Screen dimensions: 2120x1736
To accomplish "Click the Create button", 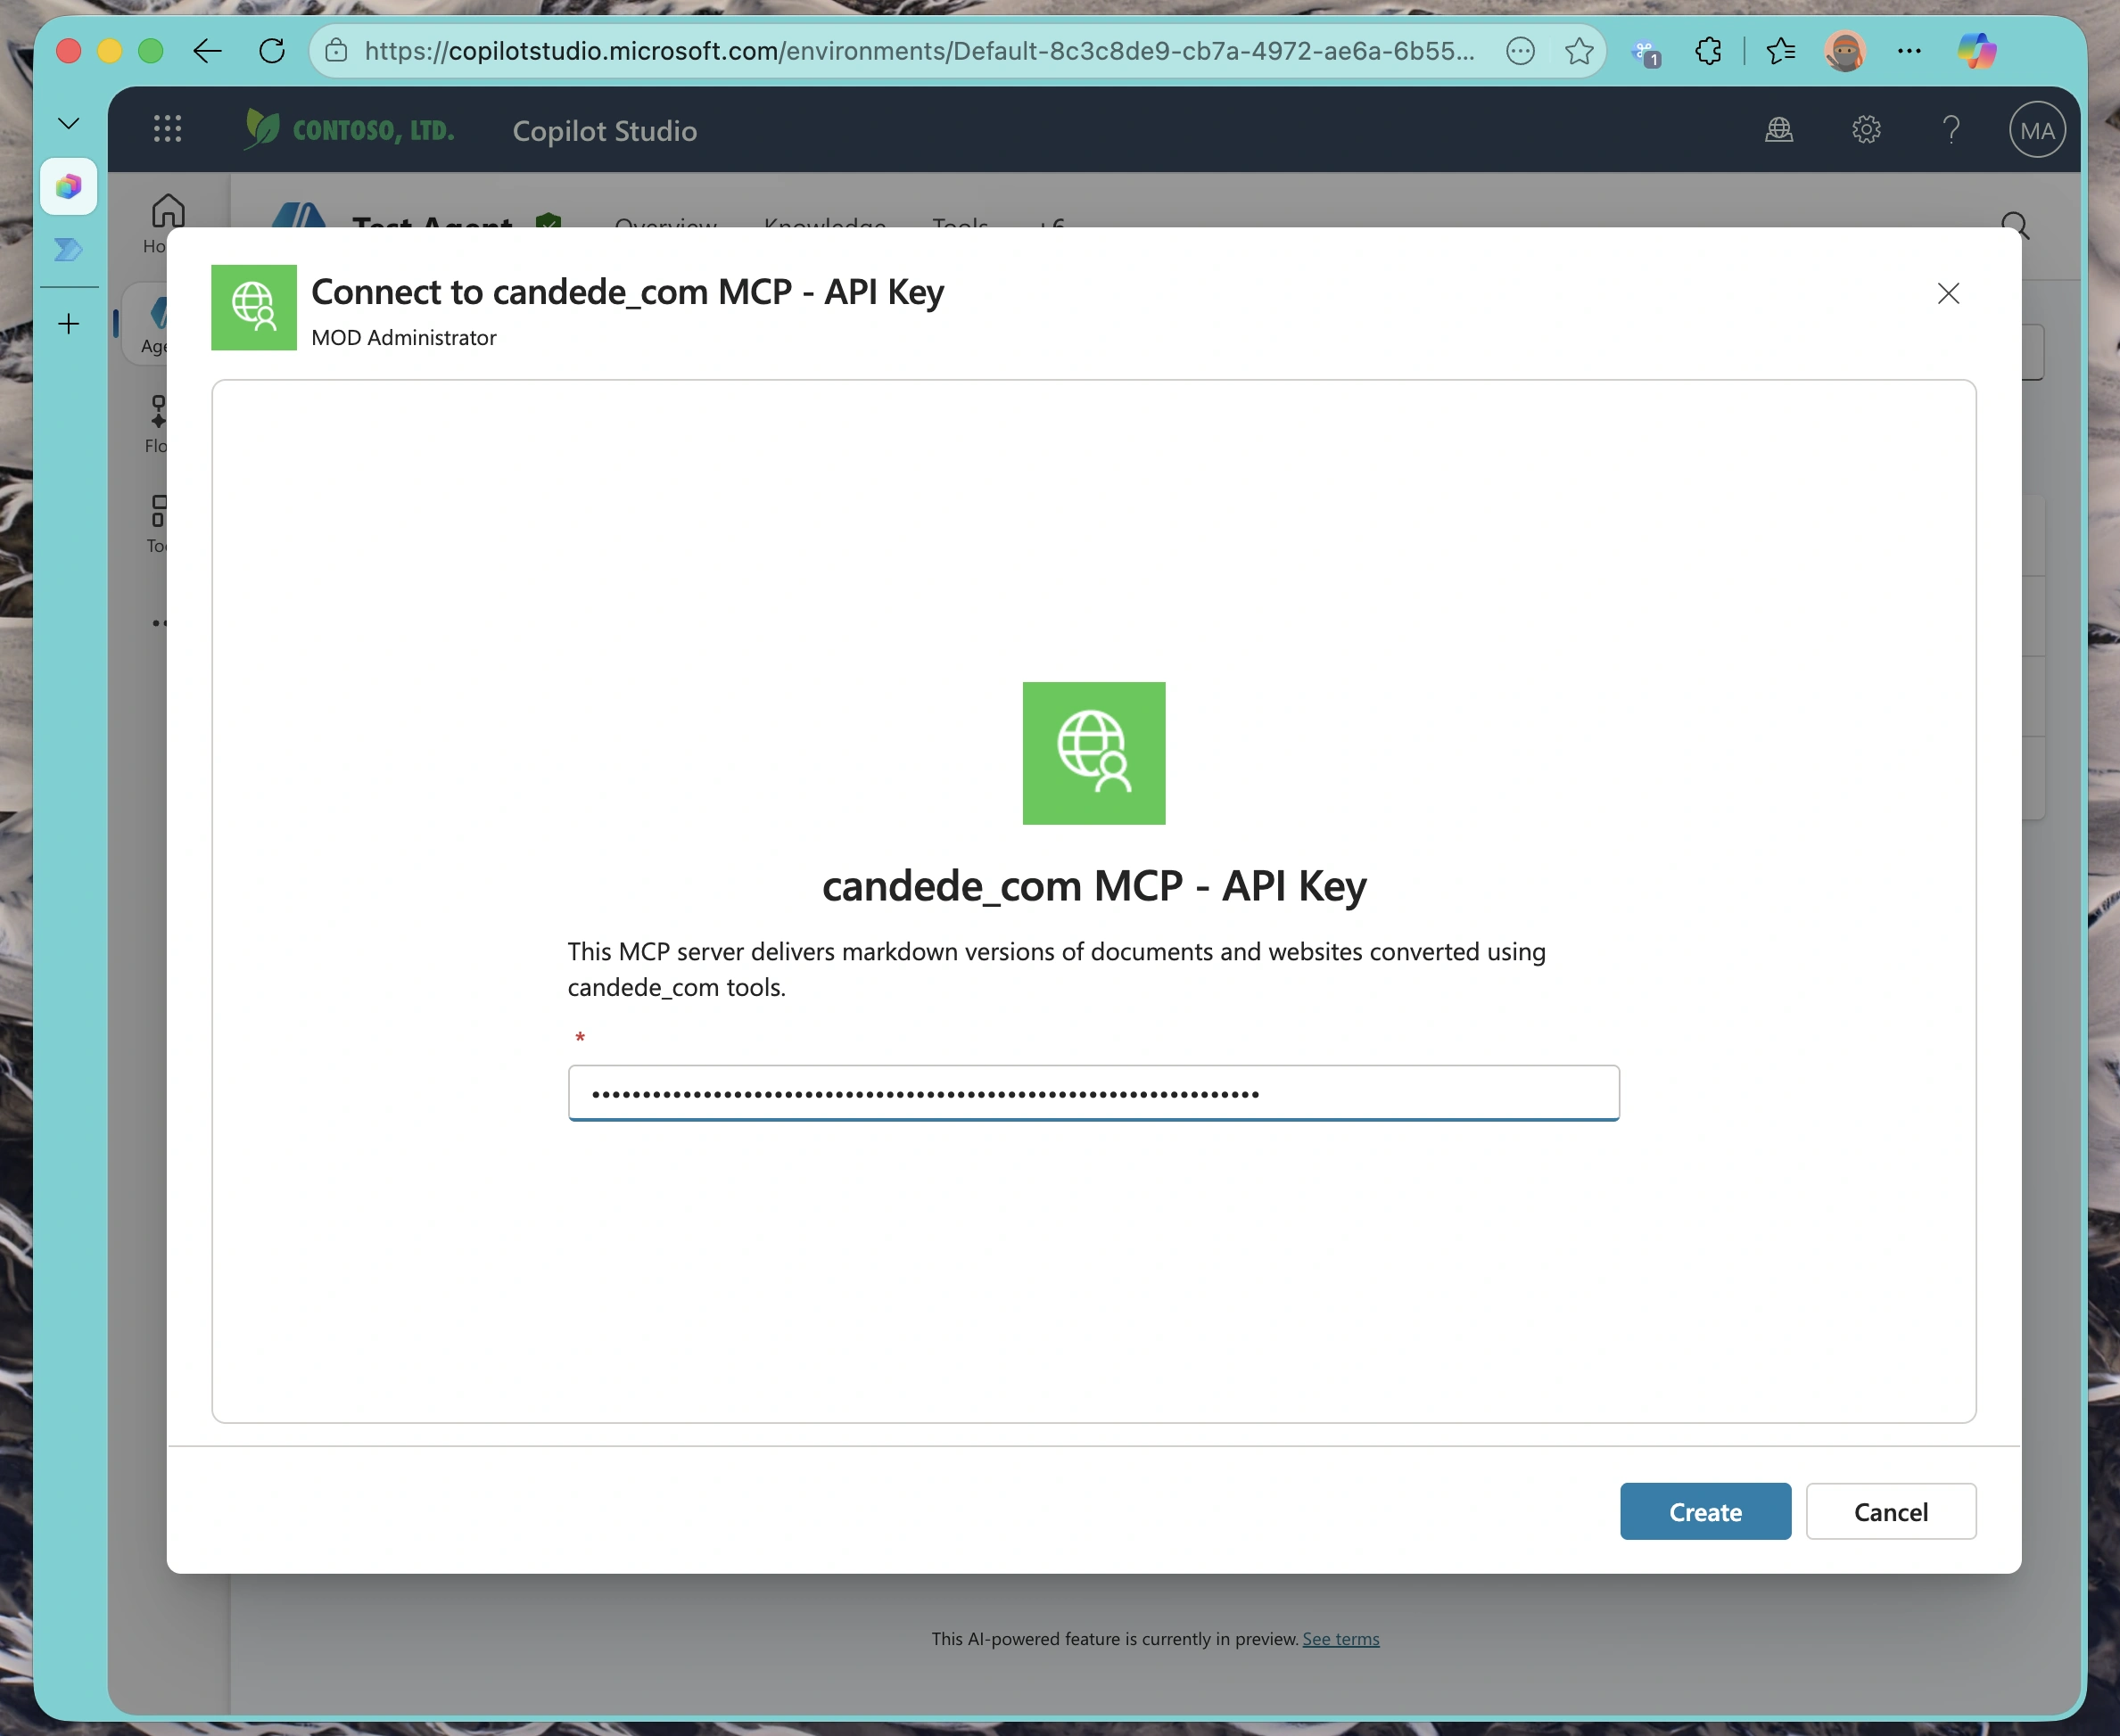I will (1705, 1511).
